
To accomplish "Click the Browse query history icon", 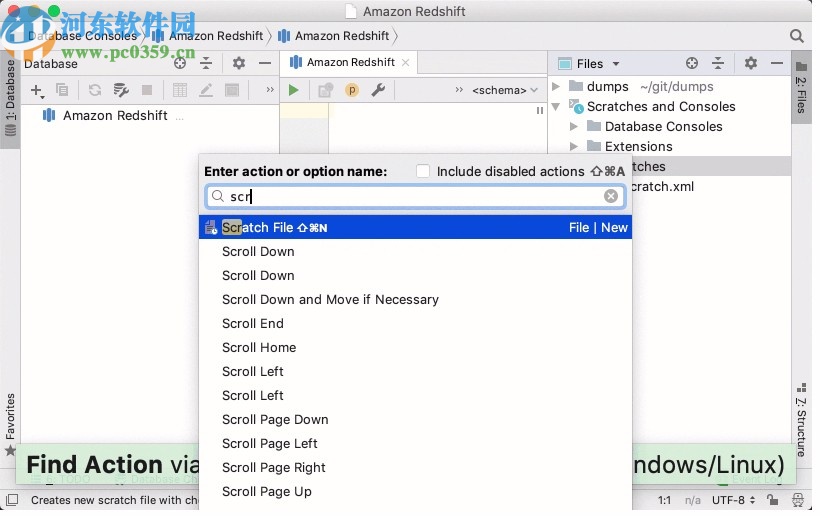I will (325, 90).
